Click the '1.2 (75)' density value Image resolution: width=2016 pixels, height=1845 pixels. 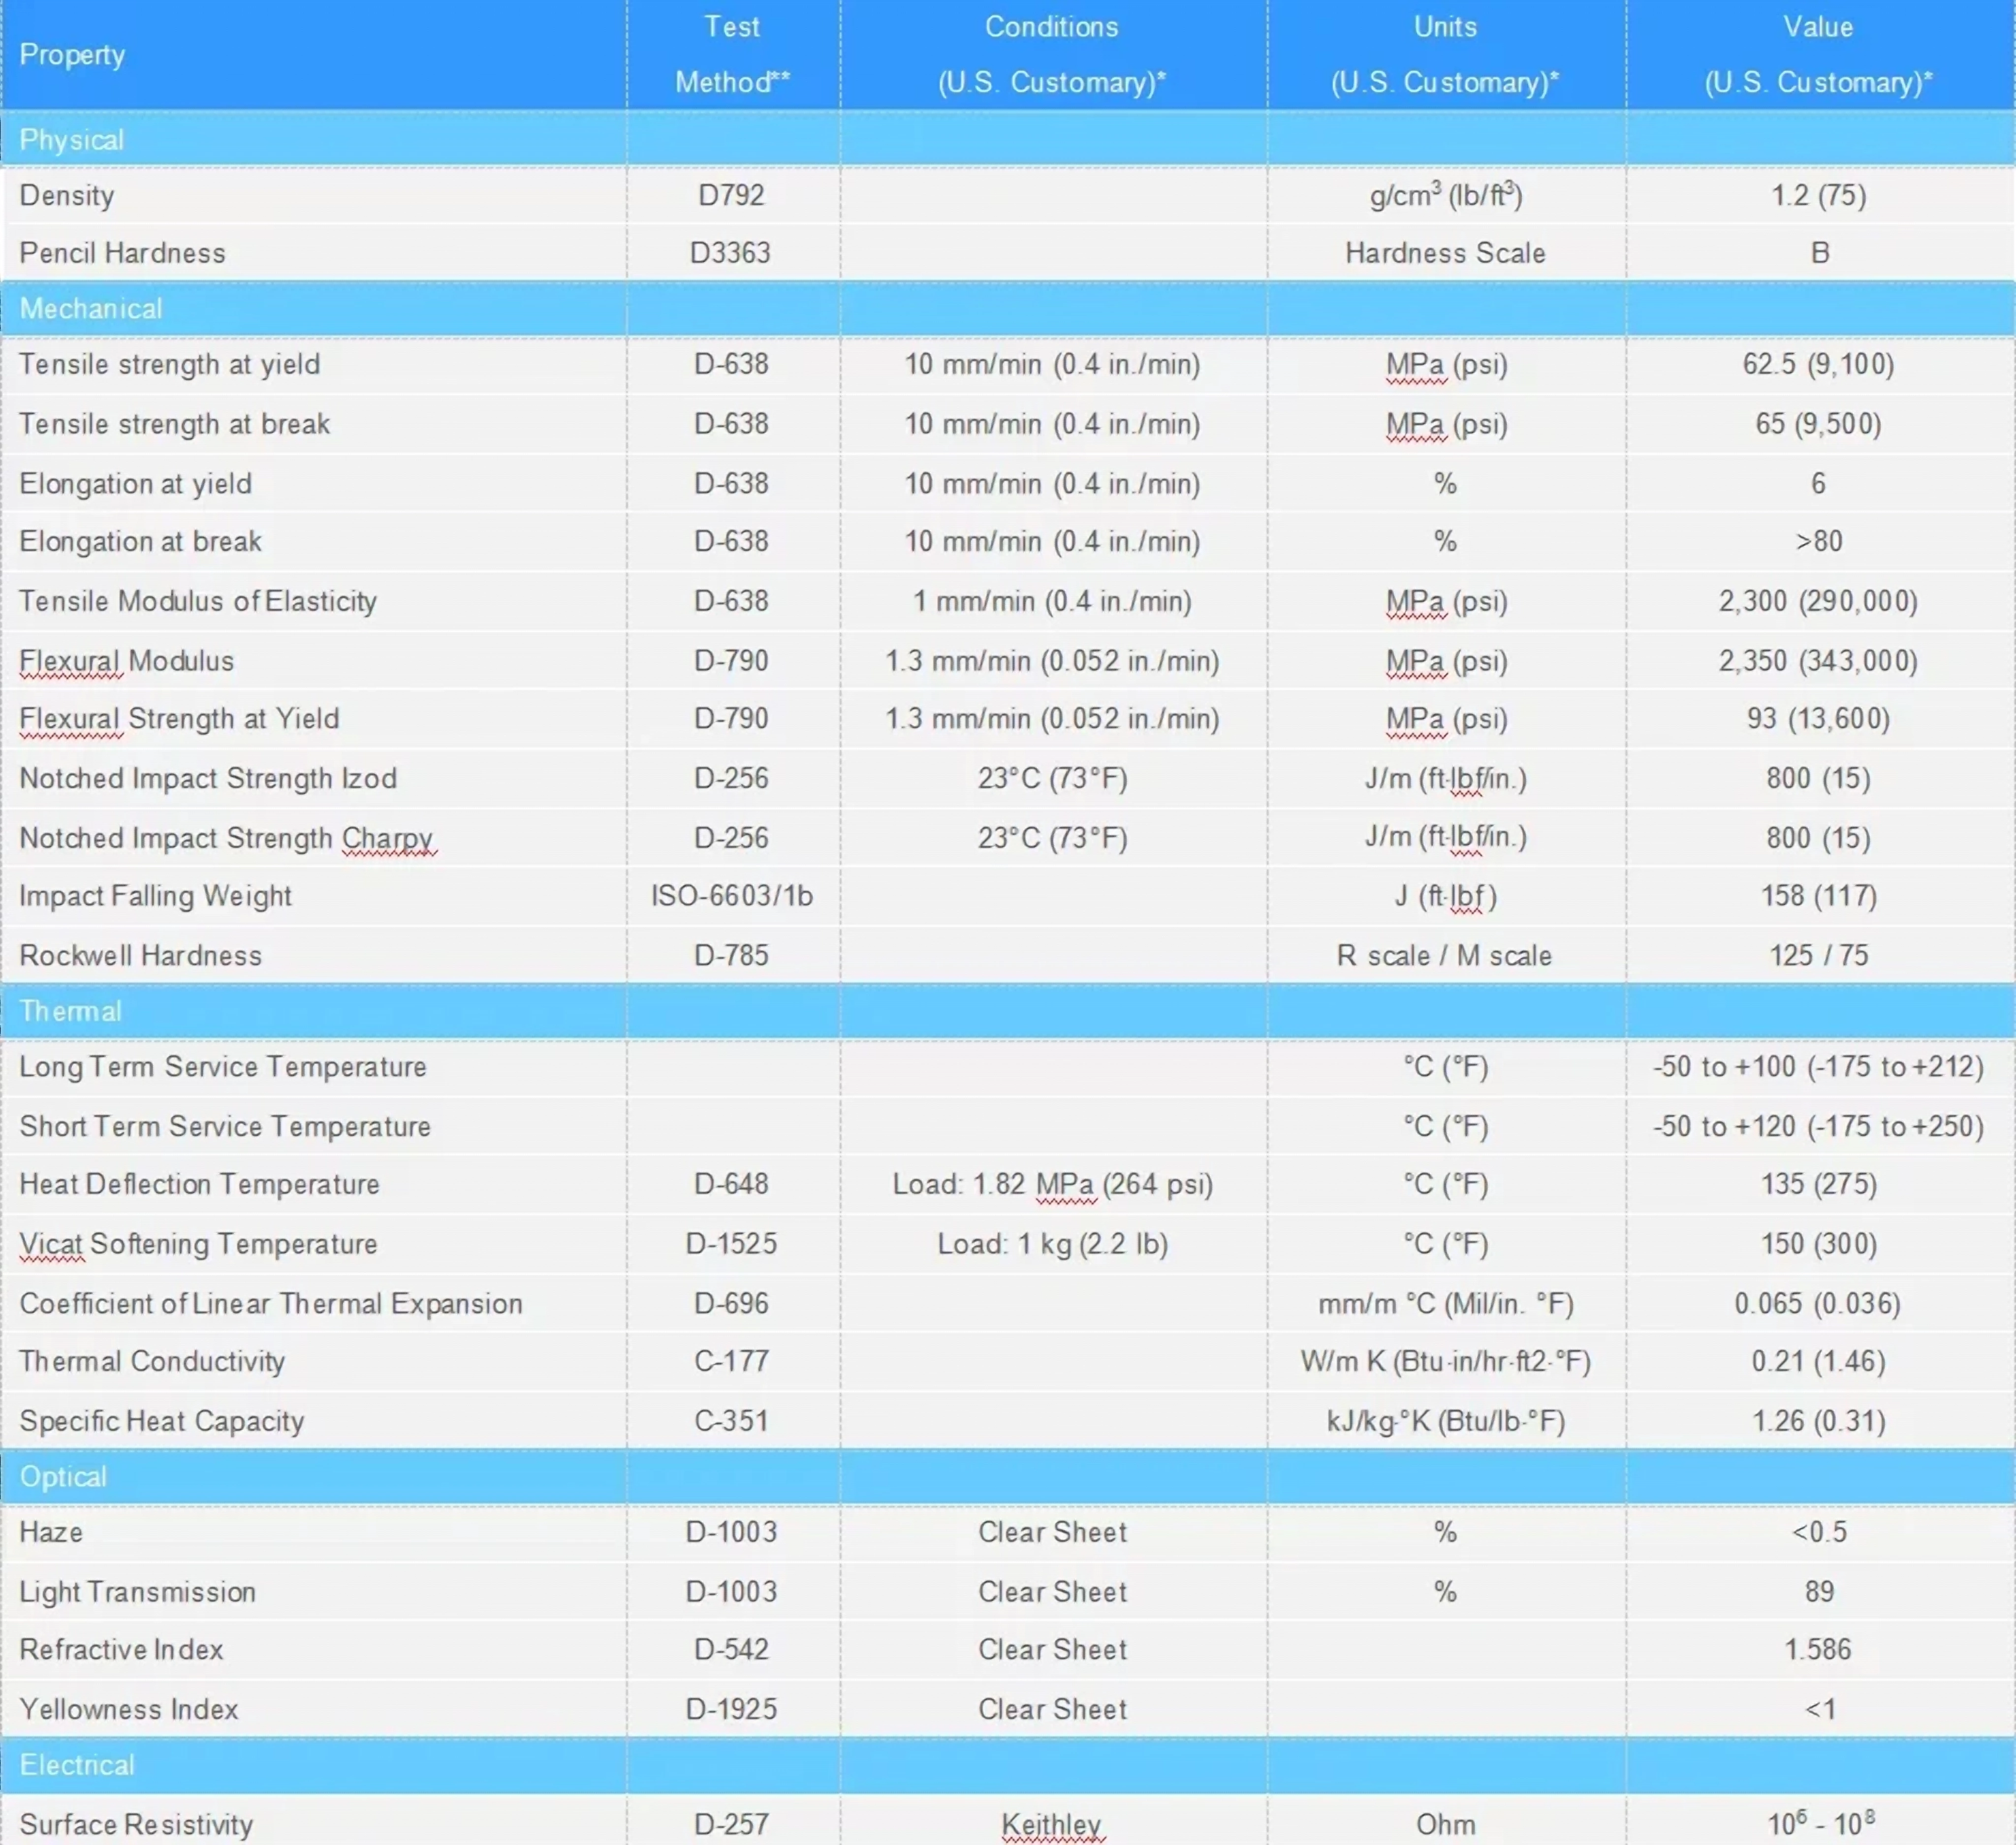point(1819,195)
